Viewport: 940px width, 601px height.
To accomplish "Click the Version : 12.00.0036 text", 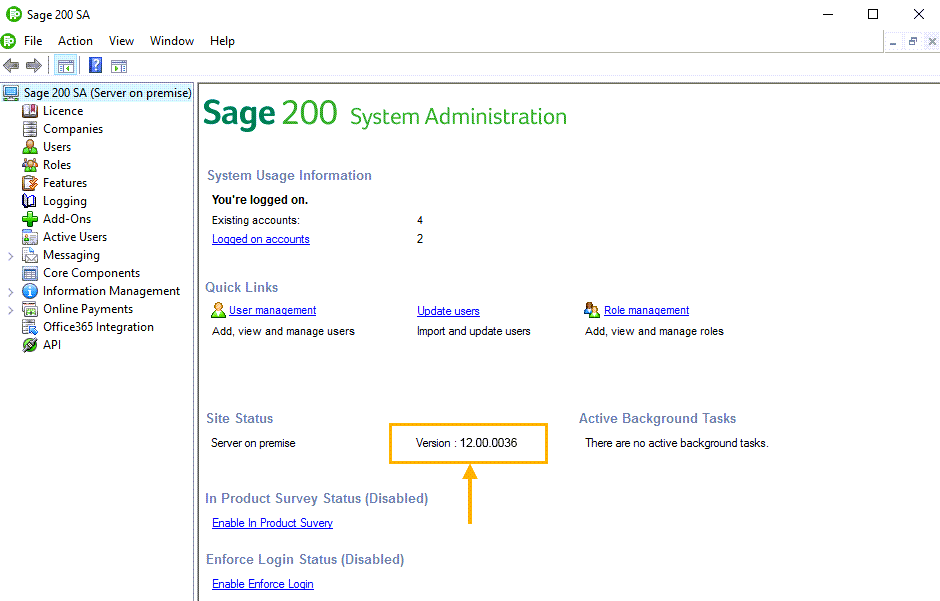I will tap(466, 443).
